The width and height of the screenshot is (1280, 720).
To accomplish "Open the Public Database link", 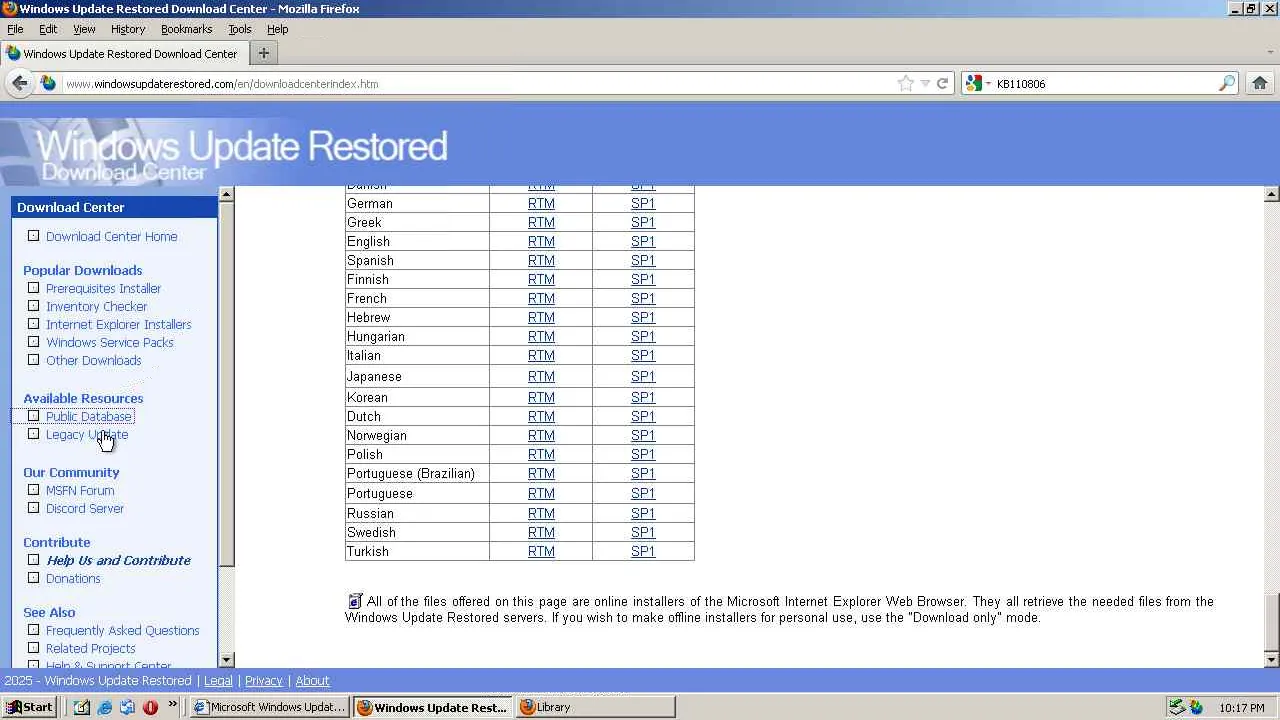I will [x=88, y=417].
